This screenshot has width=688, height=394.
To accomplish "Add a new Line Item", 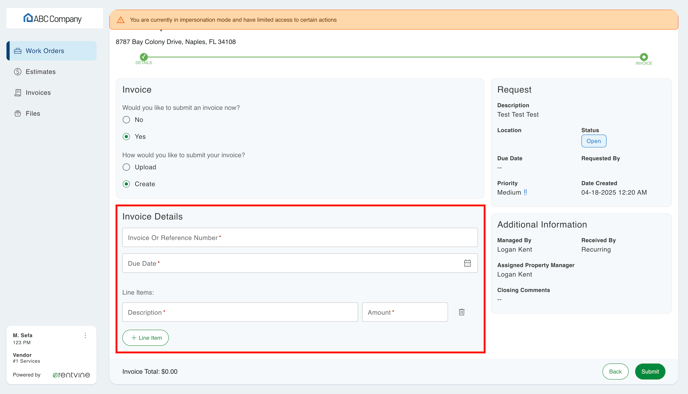I will [146, 337].
